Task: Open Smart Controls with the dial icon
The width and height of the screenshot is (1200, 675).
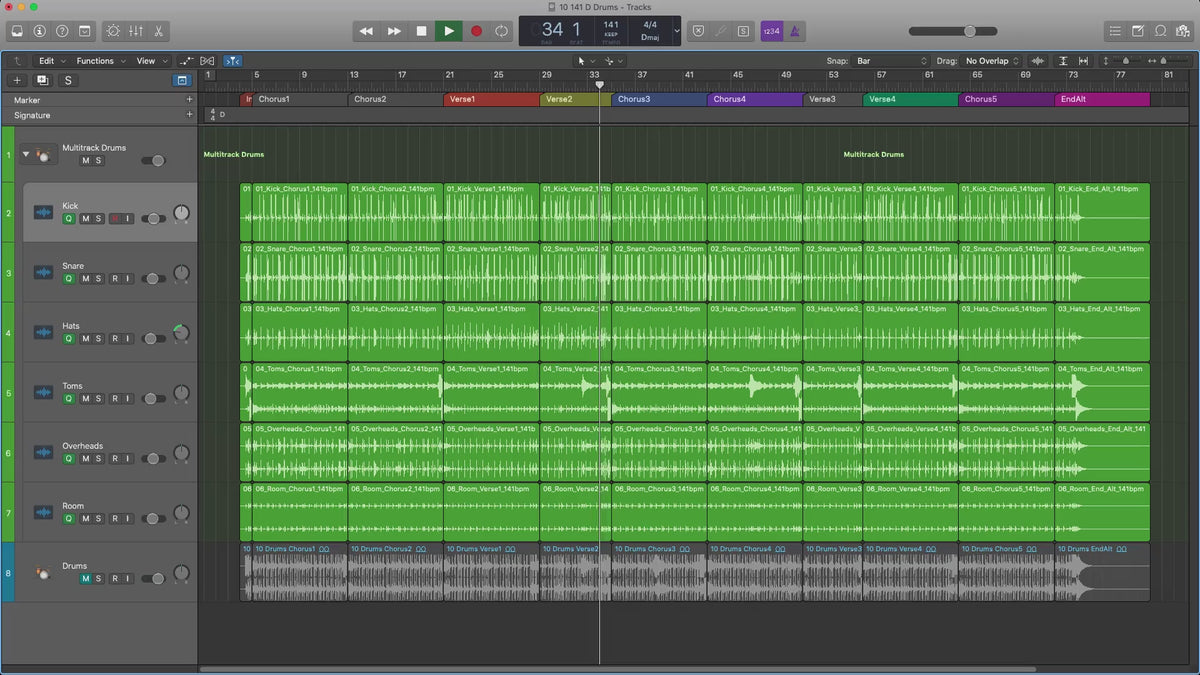Action: tap(112, 31)
